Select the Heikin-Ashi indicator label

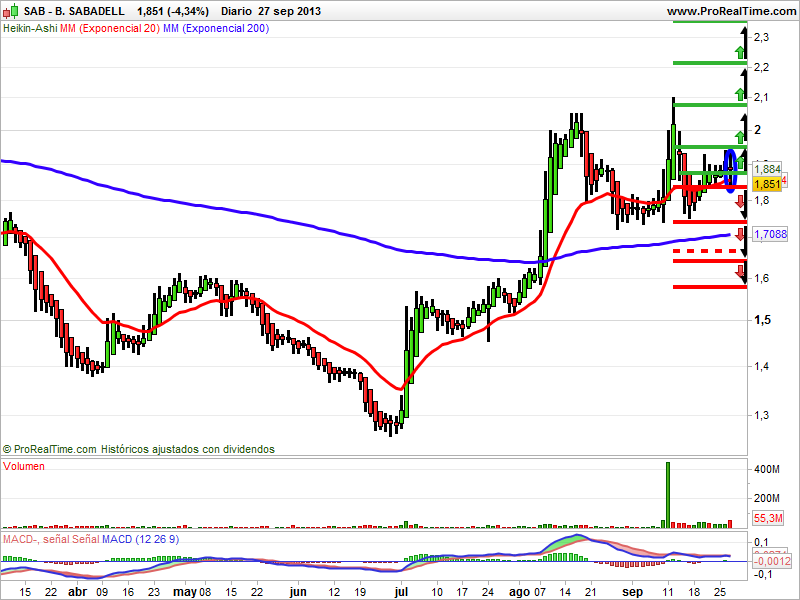(x=30, y=29)
